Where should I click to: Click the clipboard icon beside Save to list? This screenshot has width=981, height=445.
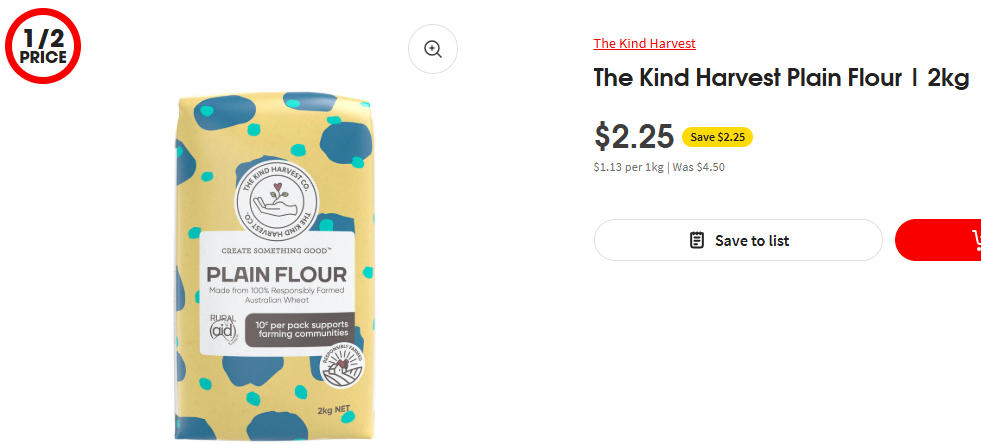698,240
